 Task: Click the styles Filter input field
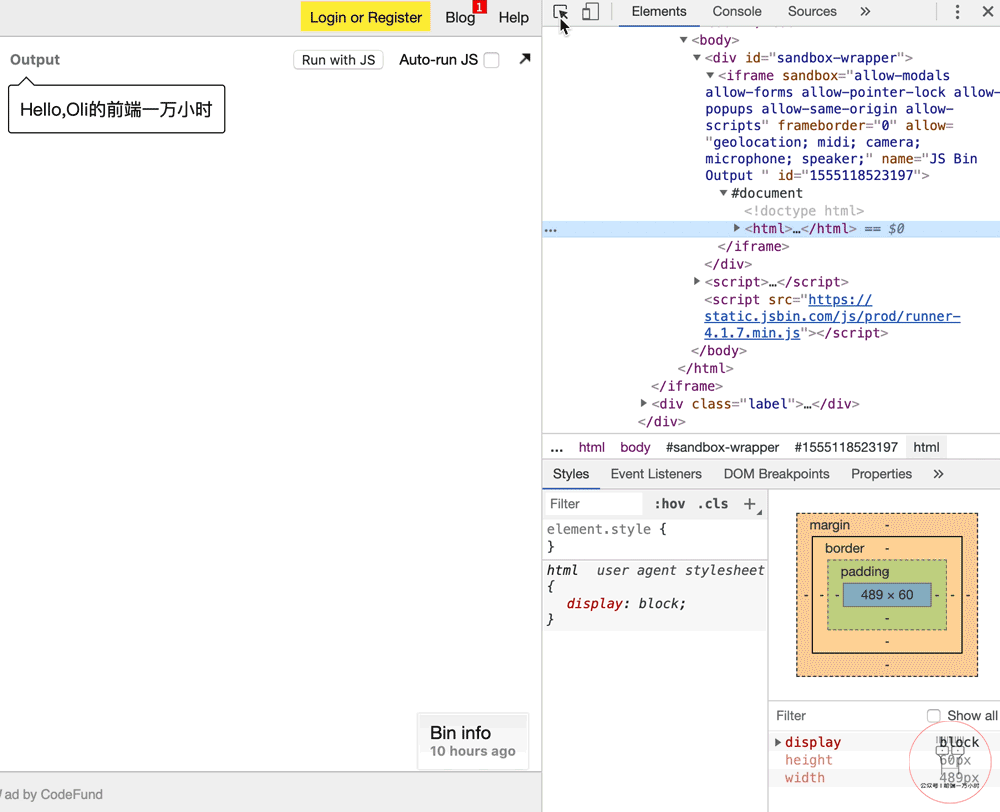pos(592,504)
